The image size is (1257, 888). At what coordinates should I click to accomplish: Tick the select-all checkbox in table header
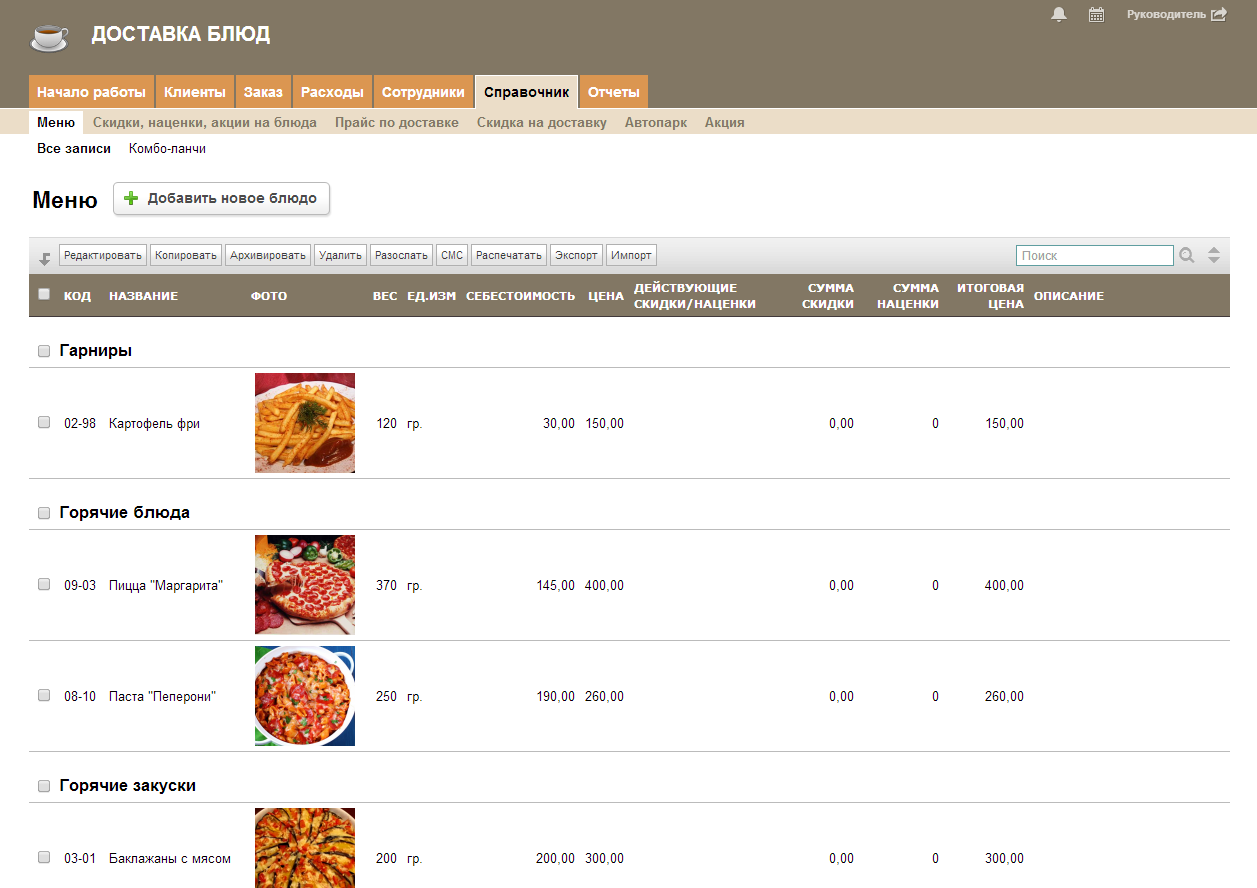(x=44, y=294)
